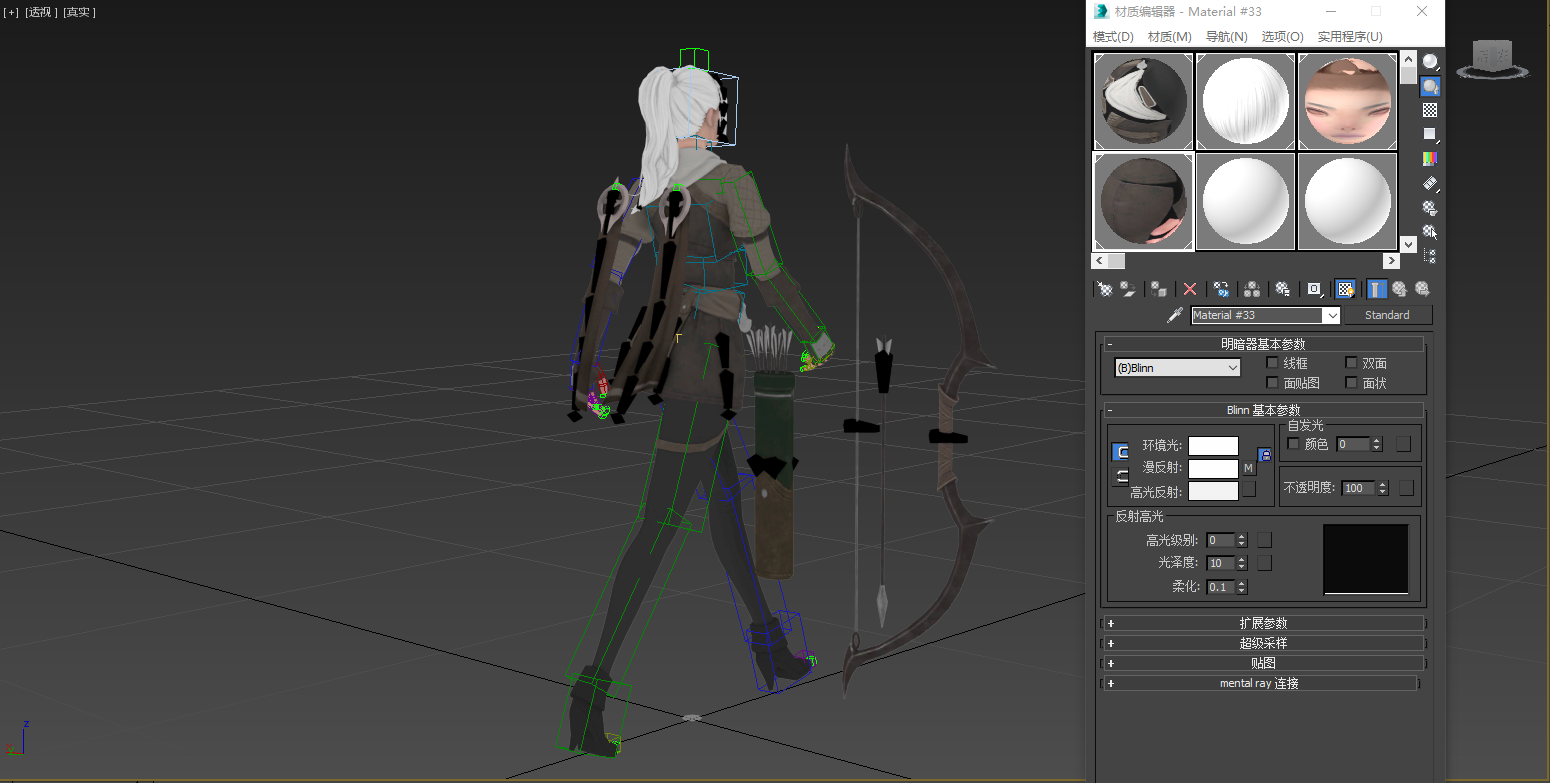1550x783 pixels.
Task: Toggle checkered Background for sample slots
Action: click(x=1430, y=110)
